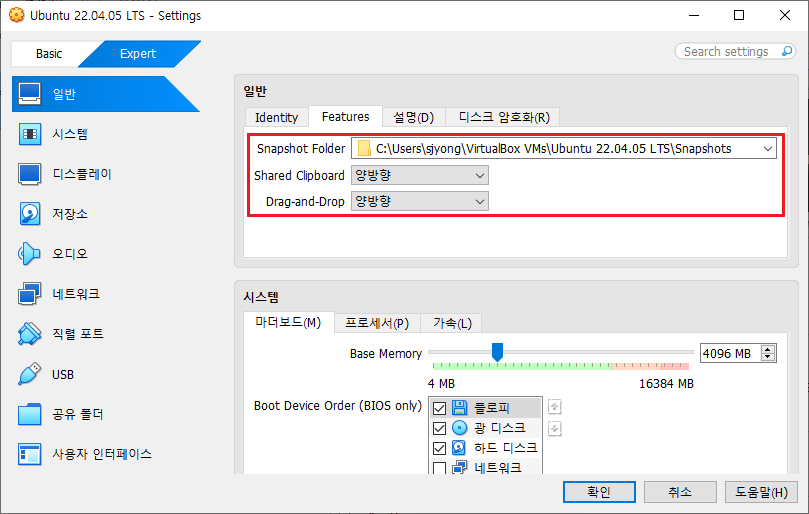Click the 16384 MB maximum label
The image size is (809, 514).
coord(666,384)
